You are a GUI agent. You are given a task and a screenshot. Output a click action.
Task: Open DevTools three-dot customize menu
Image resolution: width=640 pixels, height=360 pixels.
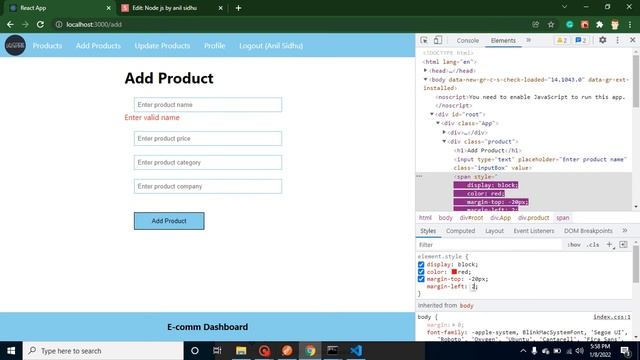(618, 40)
